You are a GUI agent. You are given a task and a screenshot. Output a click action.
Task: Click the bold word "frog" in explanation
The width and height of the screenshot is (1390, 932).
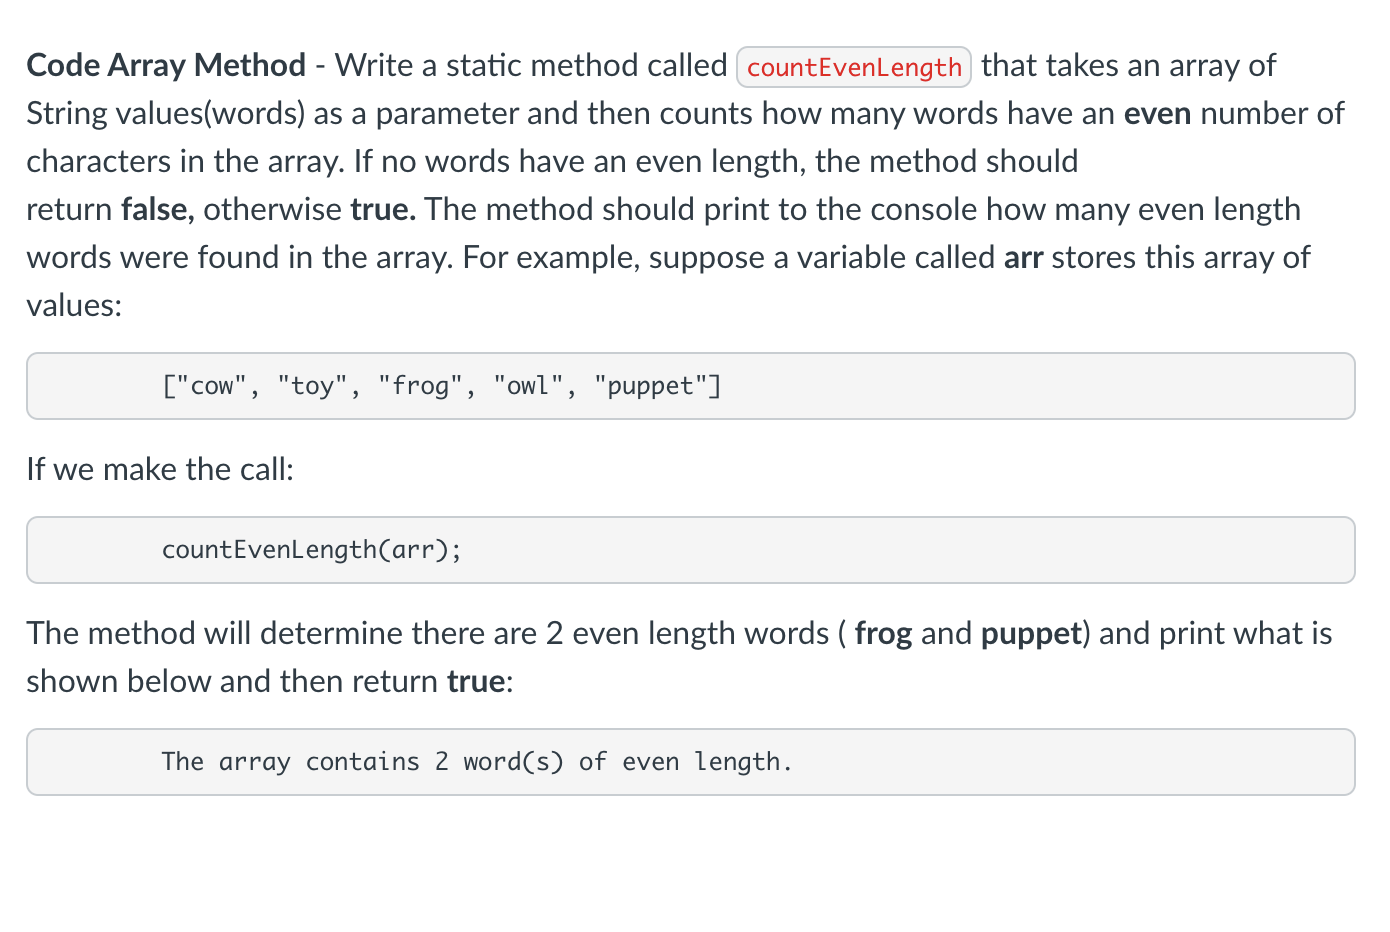pos(883,634)
